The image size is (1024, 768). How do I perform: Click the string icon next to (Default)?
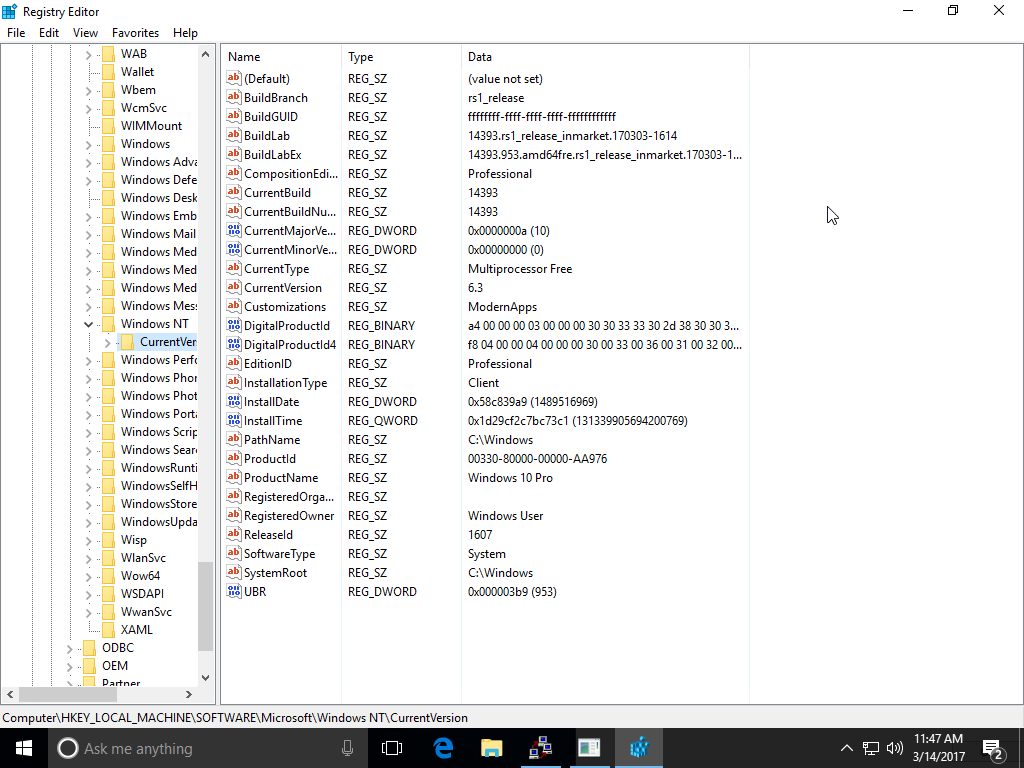[x=234, y=78]
